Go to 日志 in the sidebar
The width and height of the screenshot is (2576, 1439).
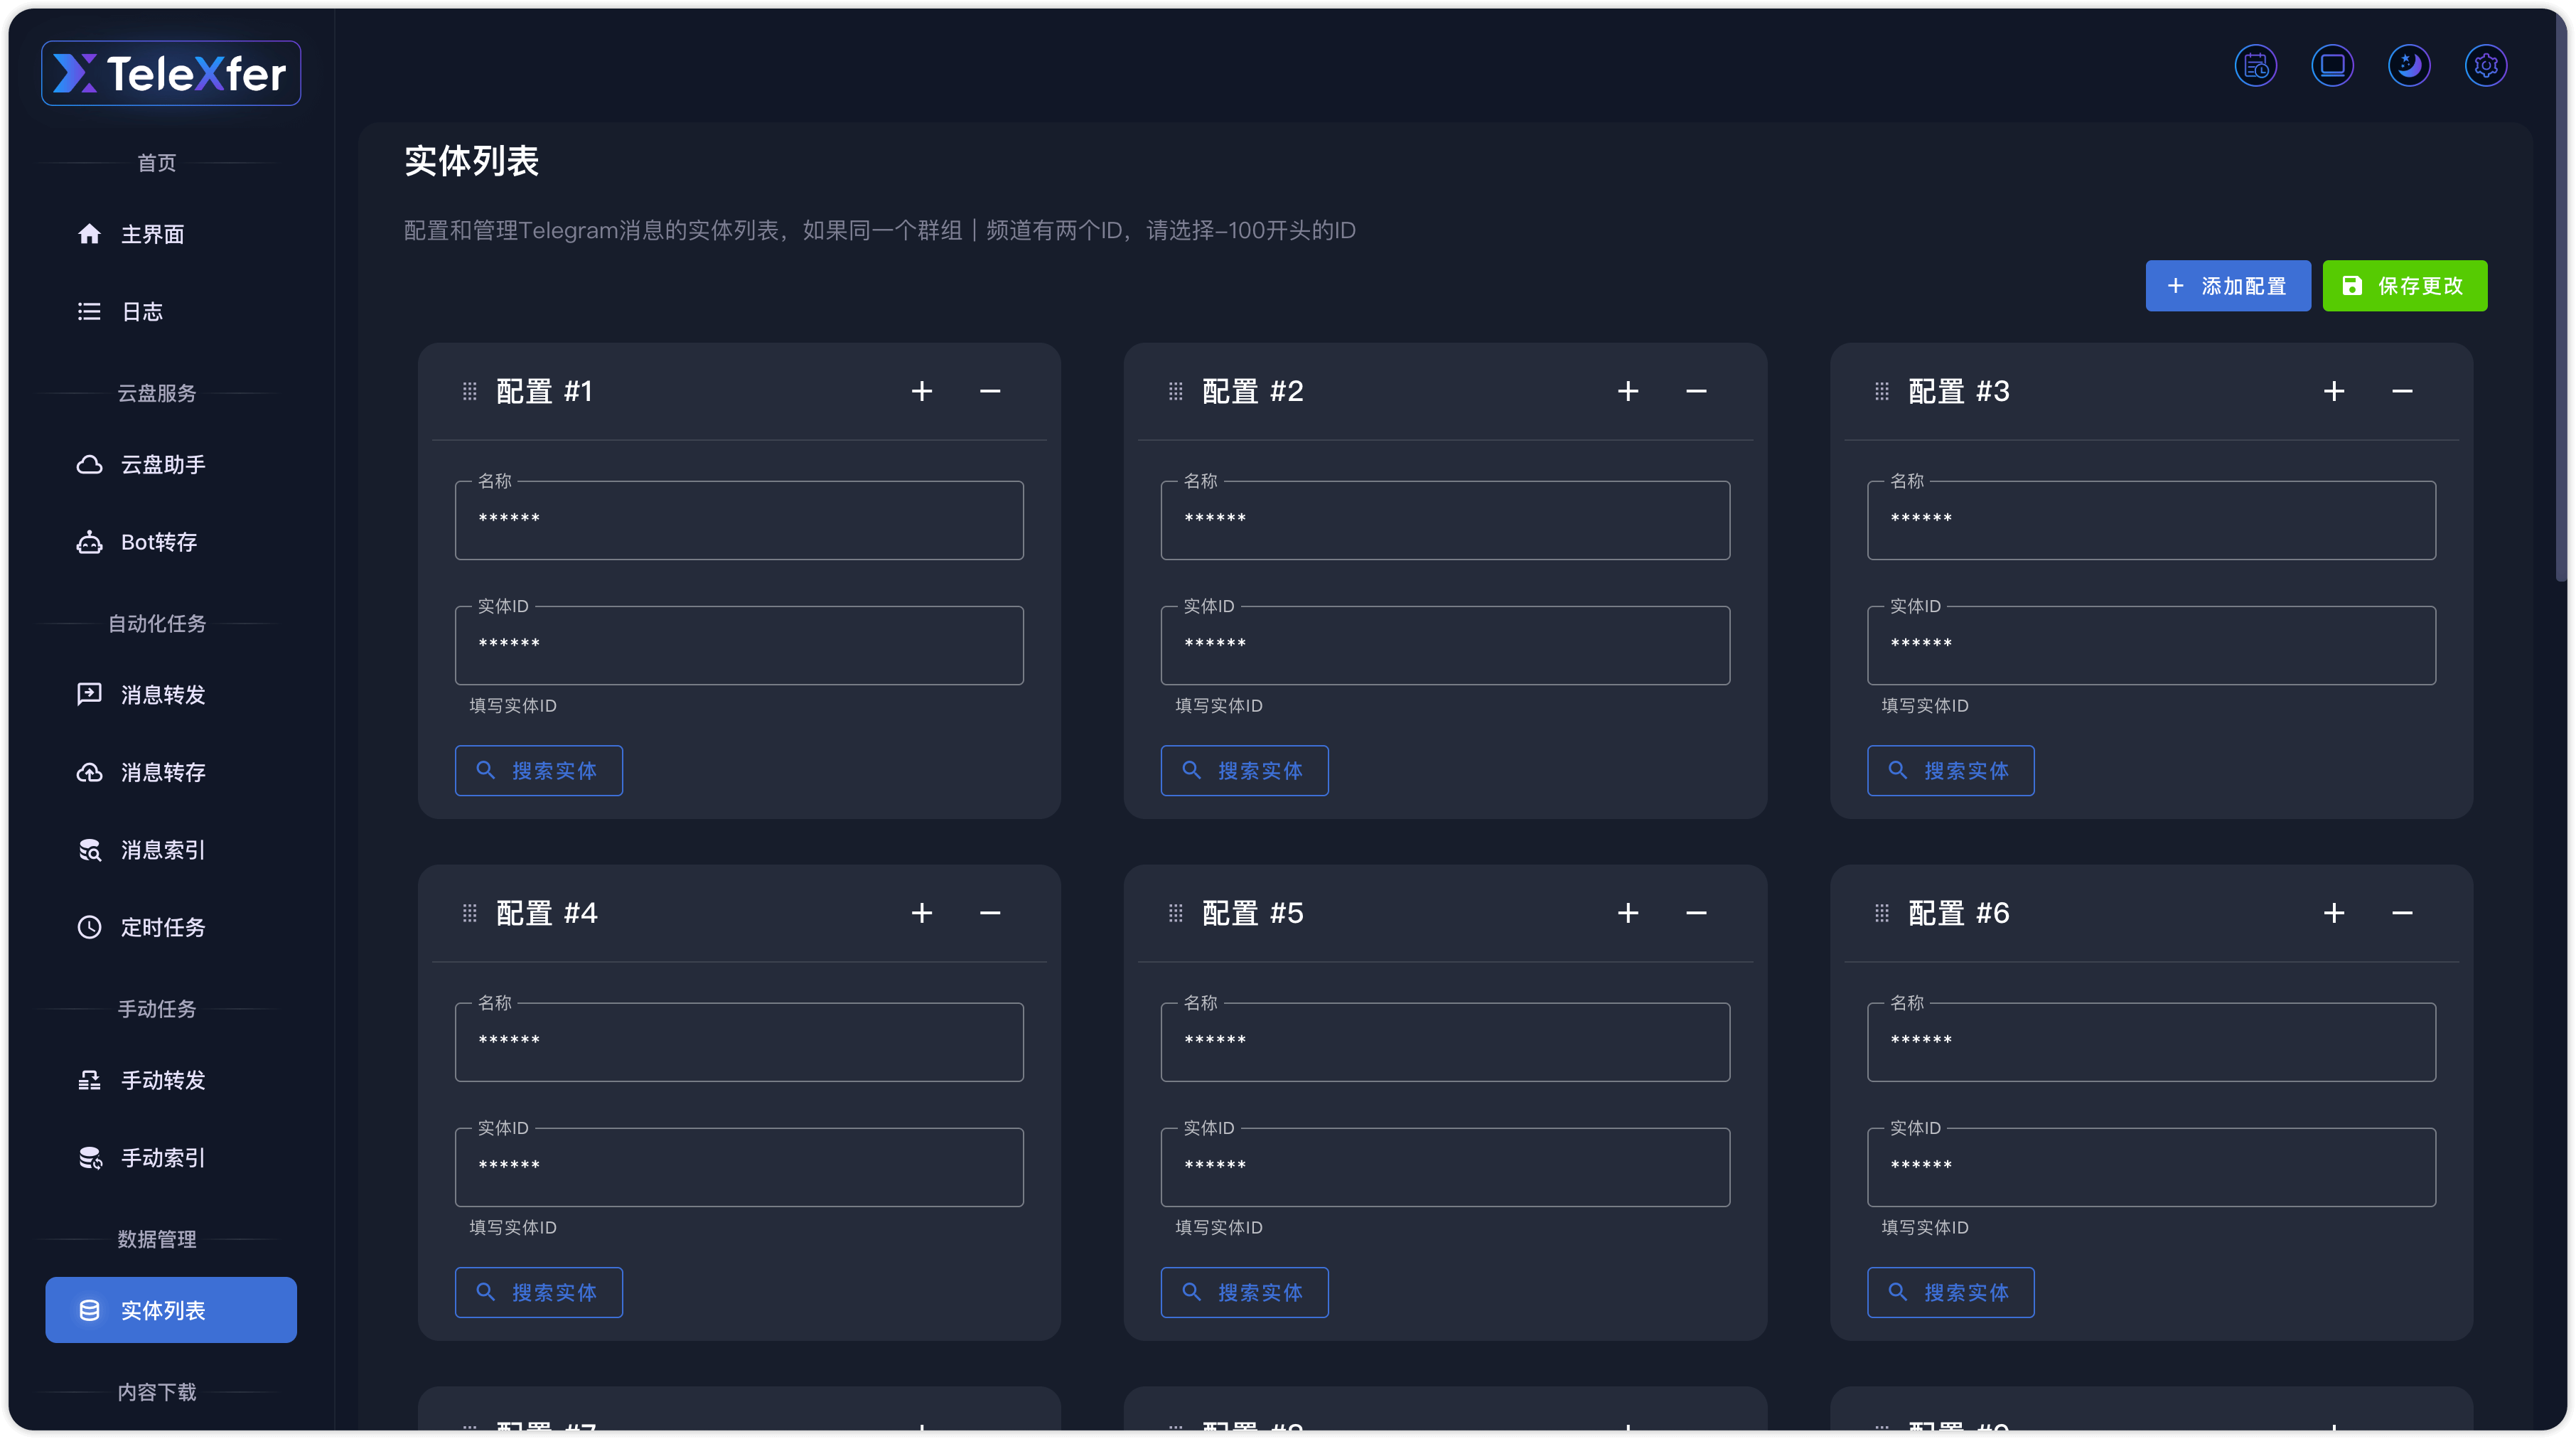pyautogui.click(x=141, y=312)
